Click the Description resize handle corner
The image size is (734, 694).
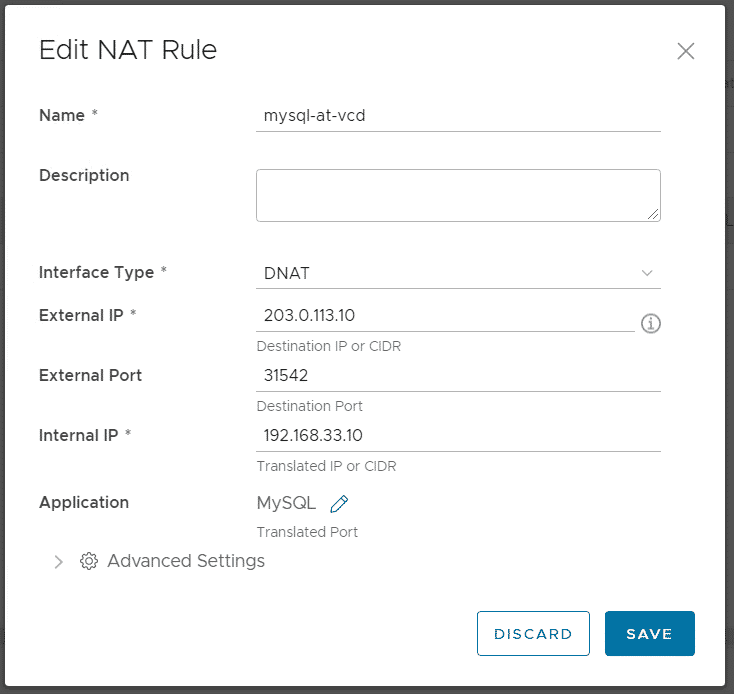653,214
